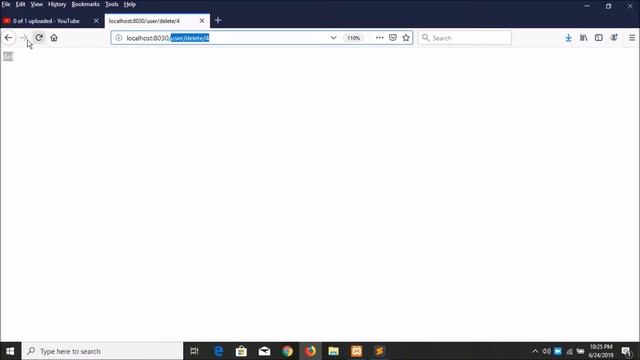Open the Library menu
This screenshot has height=360, width=640.
[584, 38]
